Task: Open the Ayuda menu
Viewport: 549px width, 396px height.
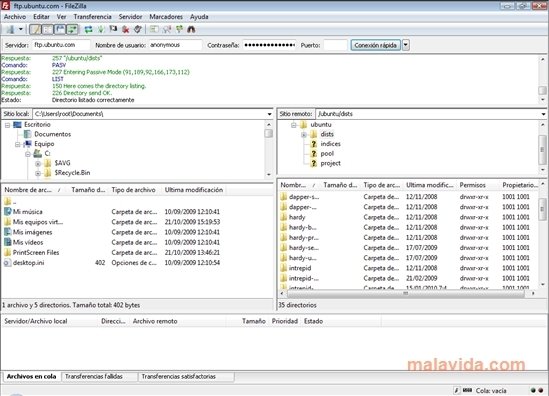Action: [199, 16]
